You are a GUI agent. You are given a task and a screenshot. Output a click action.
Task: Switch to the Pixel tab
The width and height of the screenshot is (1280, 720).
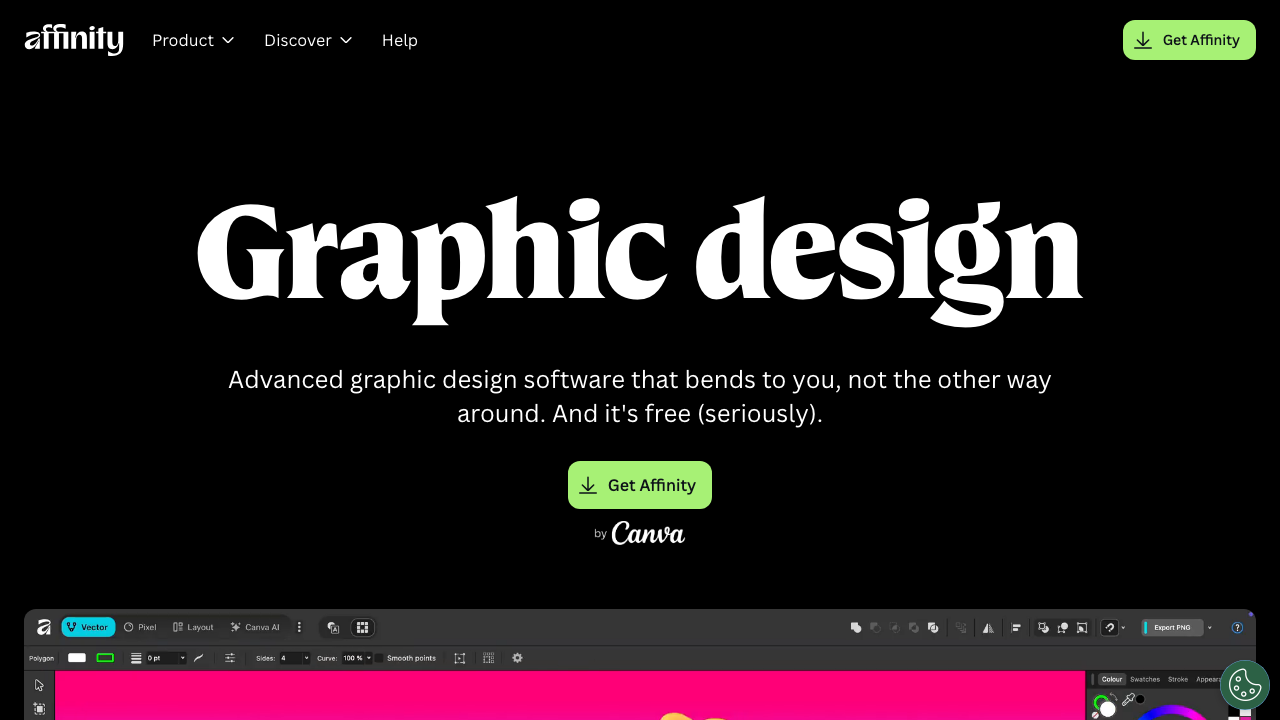click(x=140, y=627)
